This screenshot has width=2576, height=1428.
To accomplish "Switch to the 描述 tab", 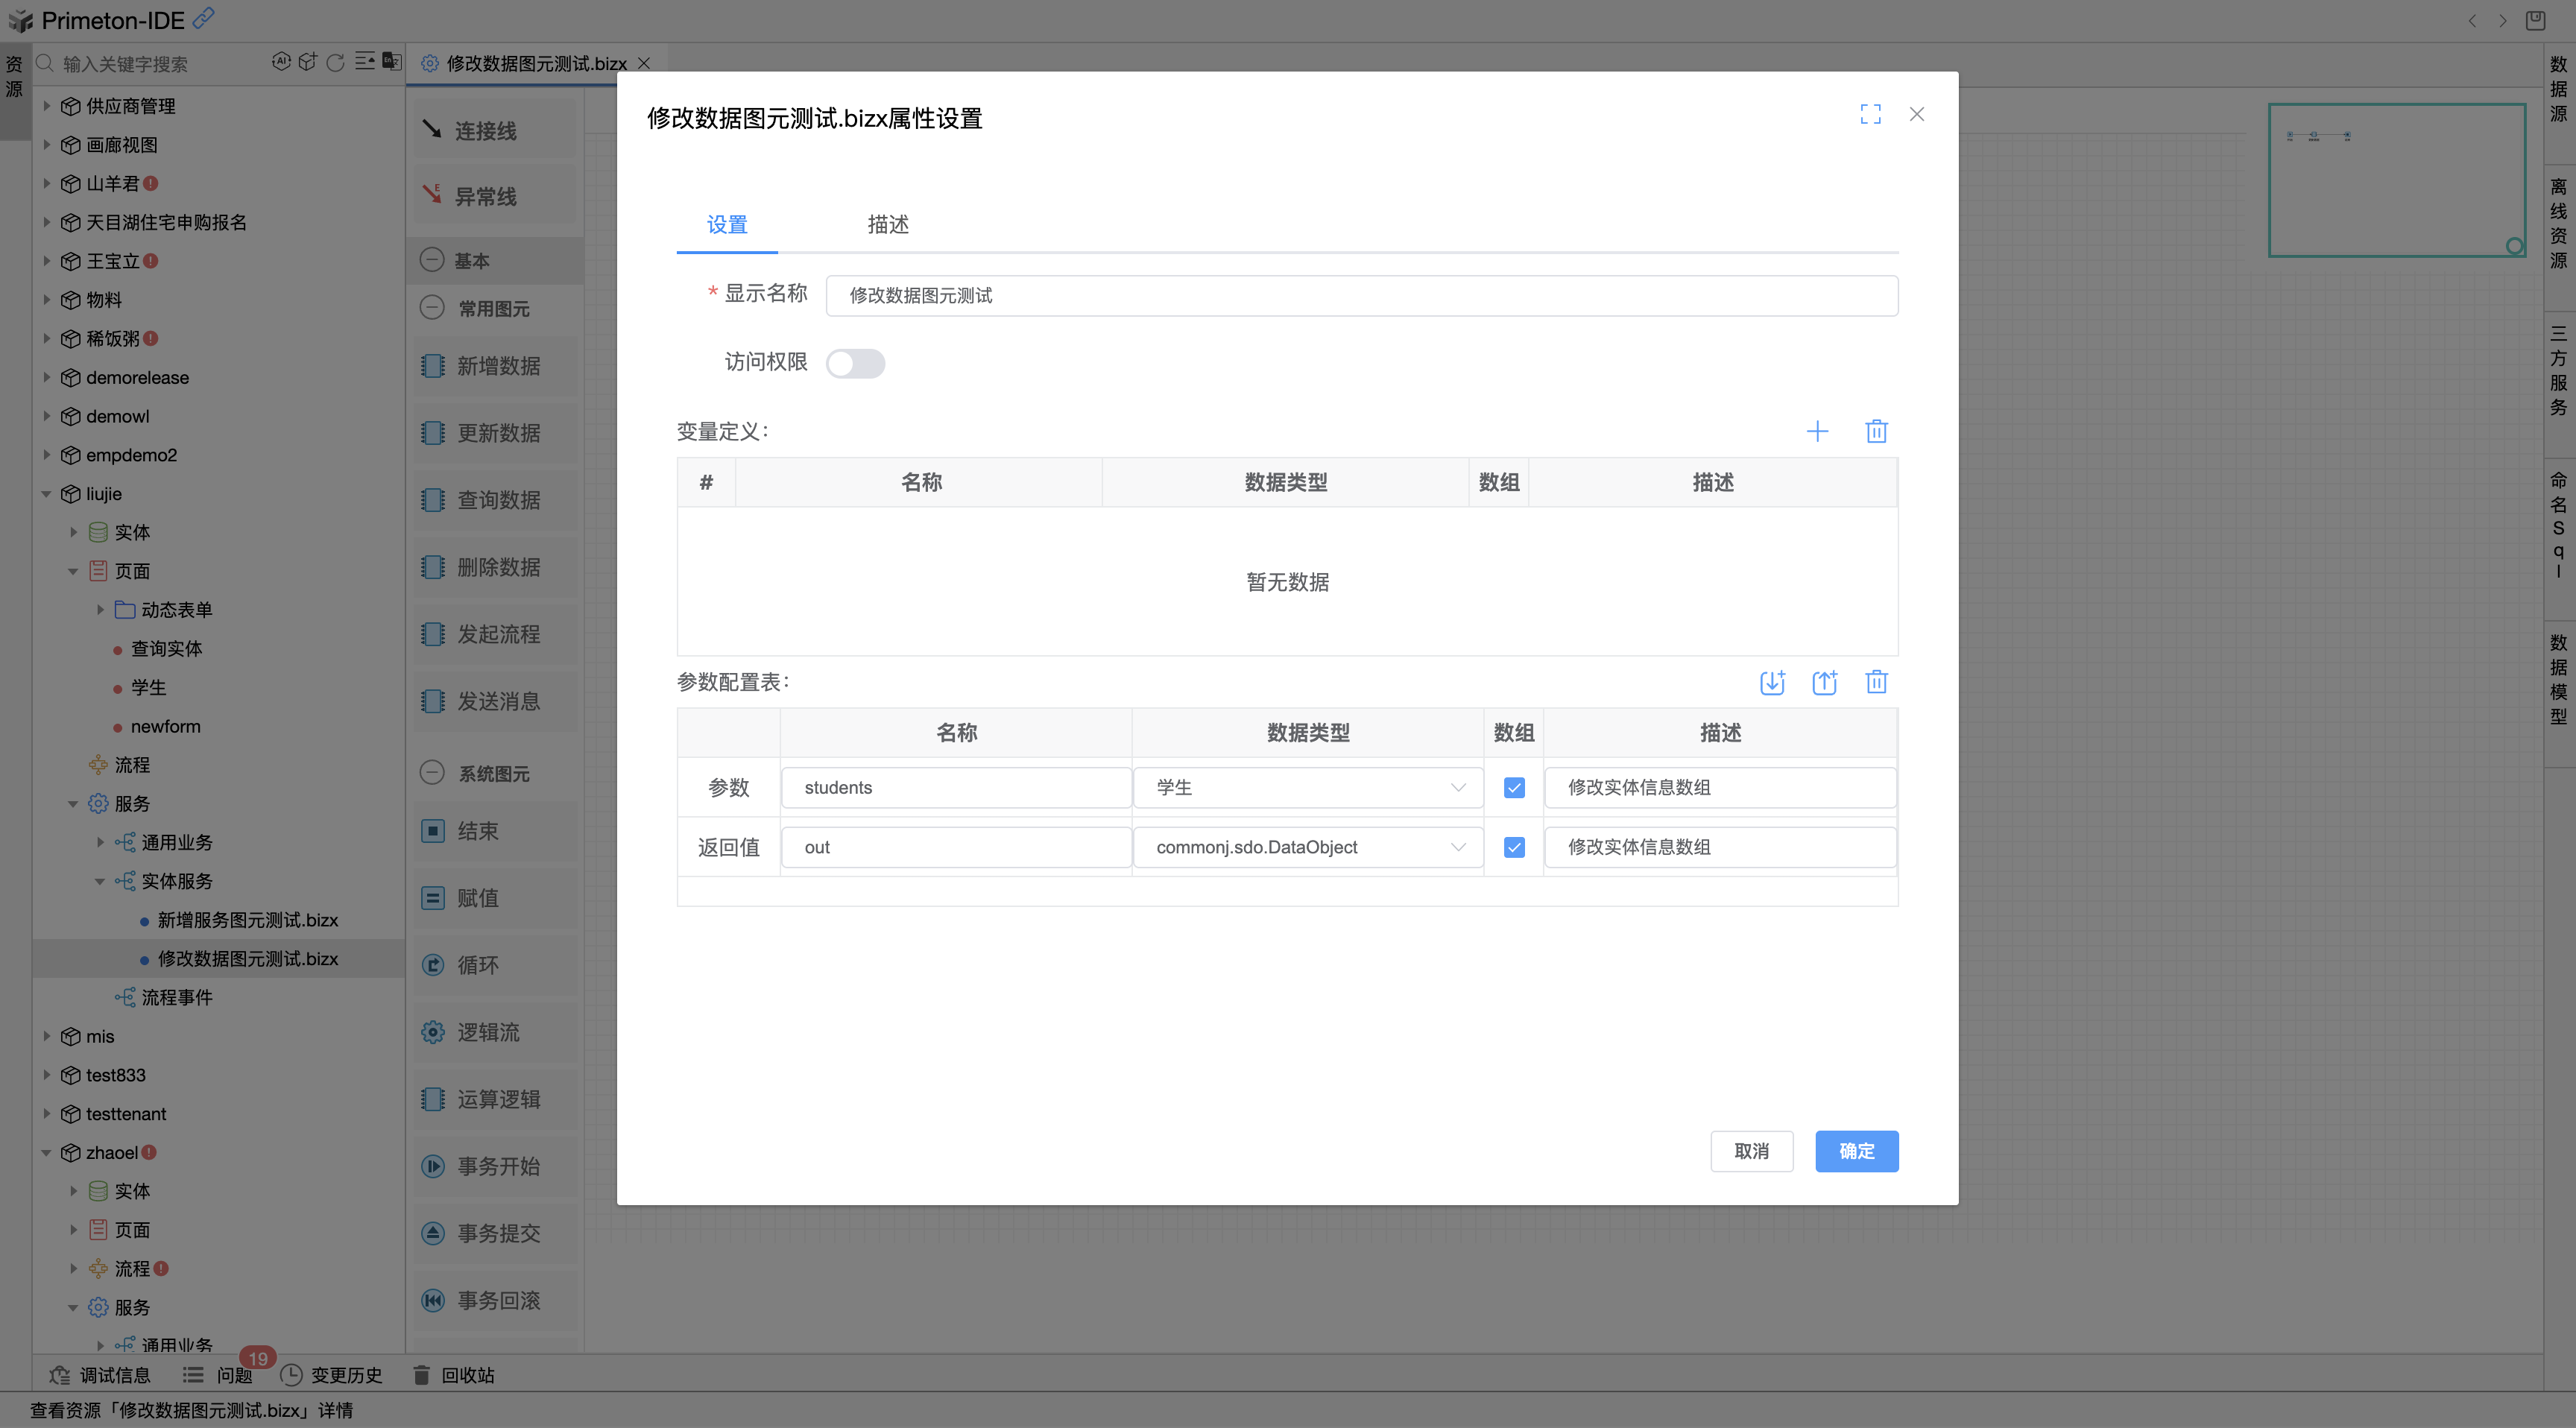I will pos(887,225).
